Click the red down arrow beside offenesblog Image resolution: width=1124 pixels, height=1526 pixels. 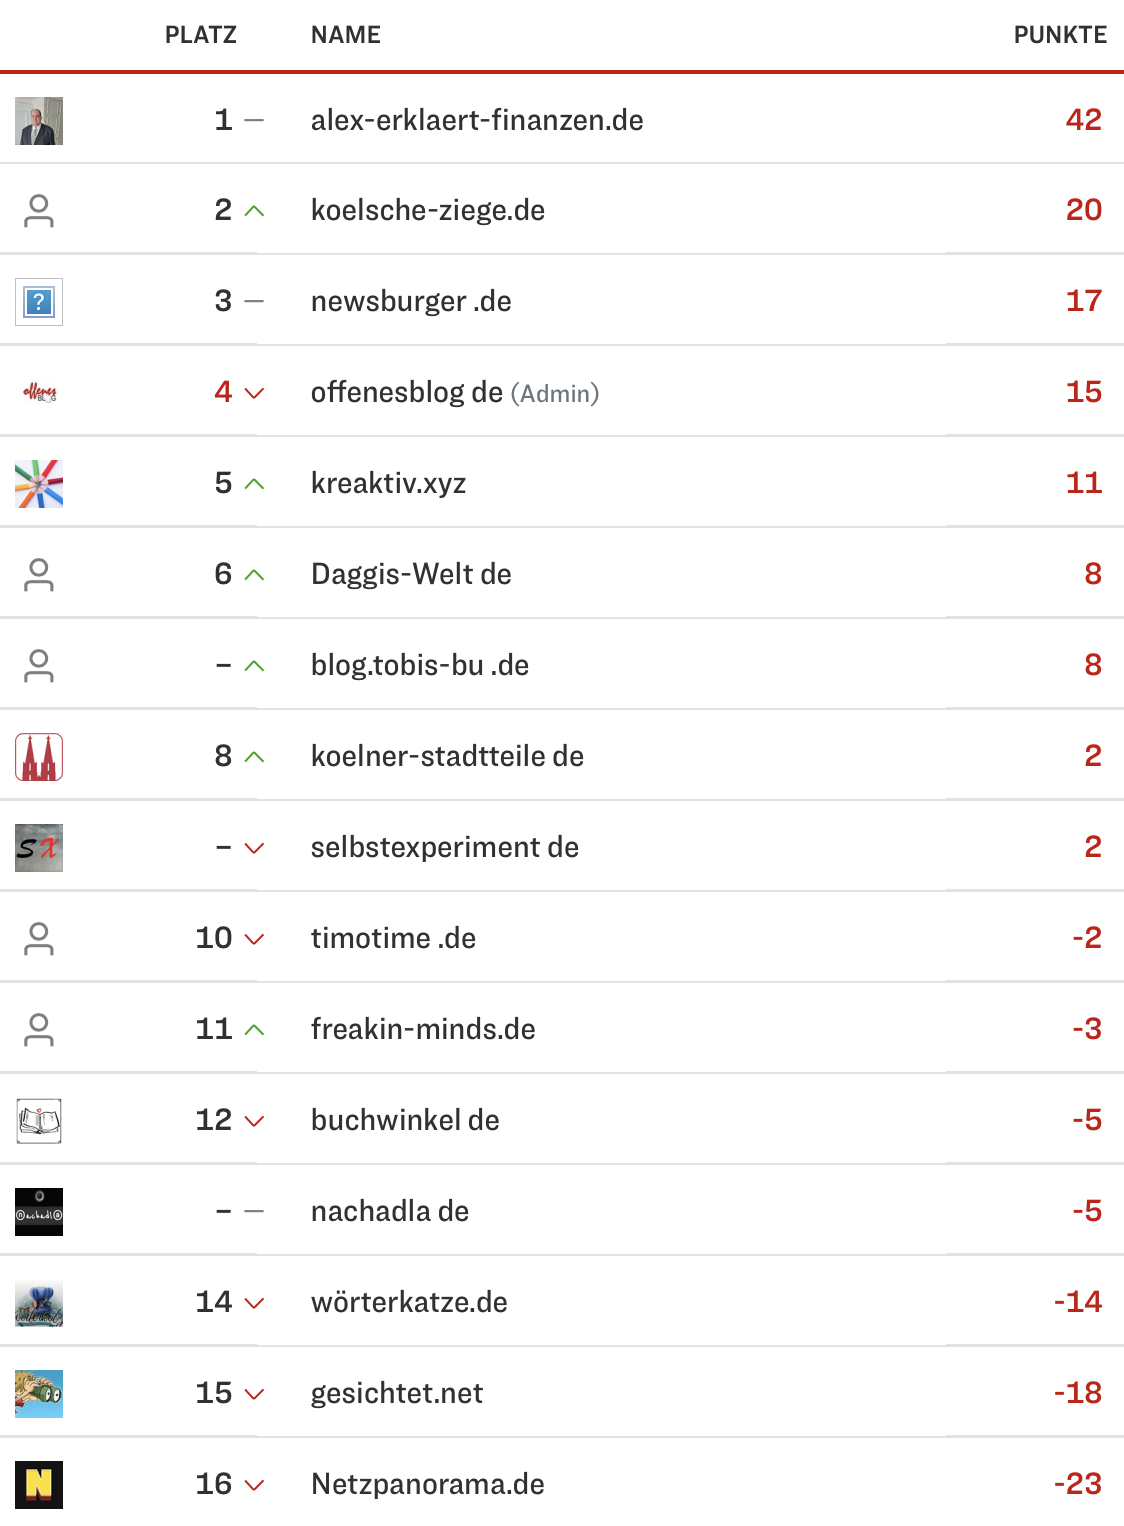(255, 393)
